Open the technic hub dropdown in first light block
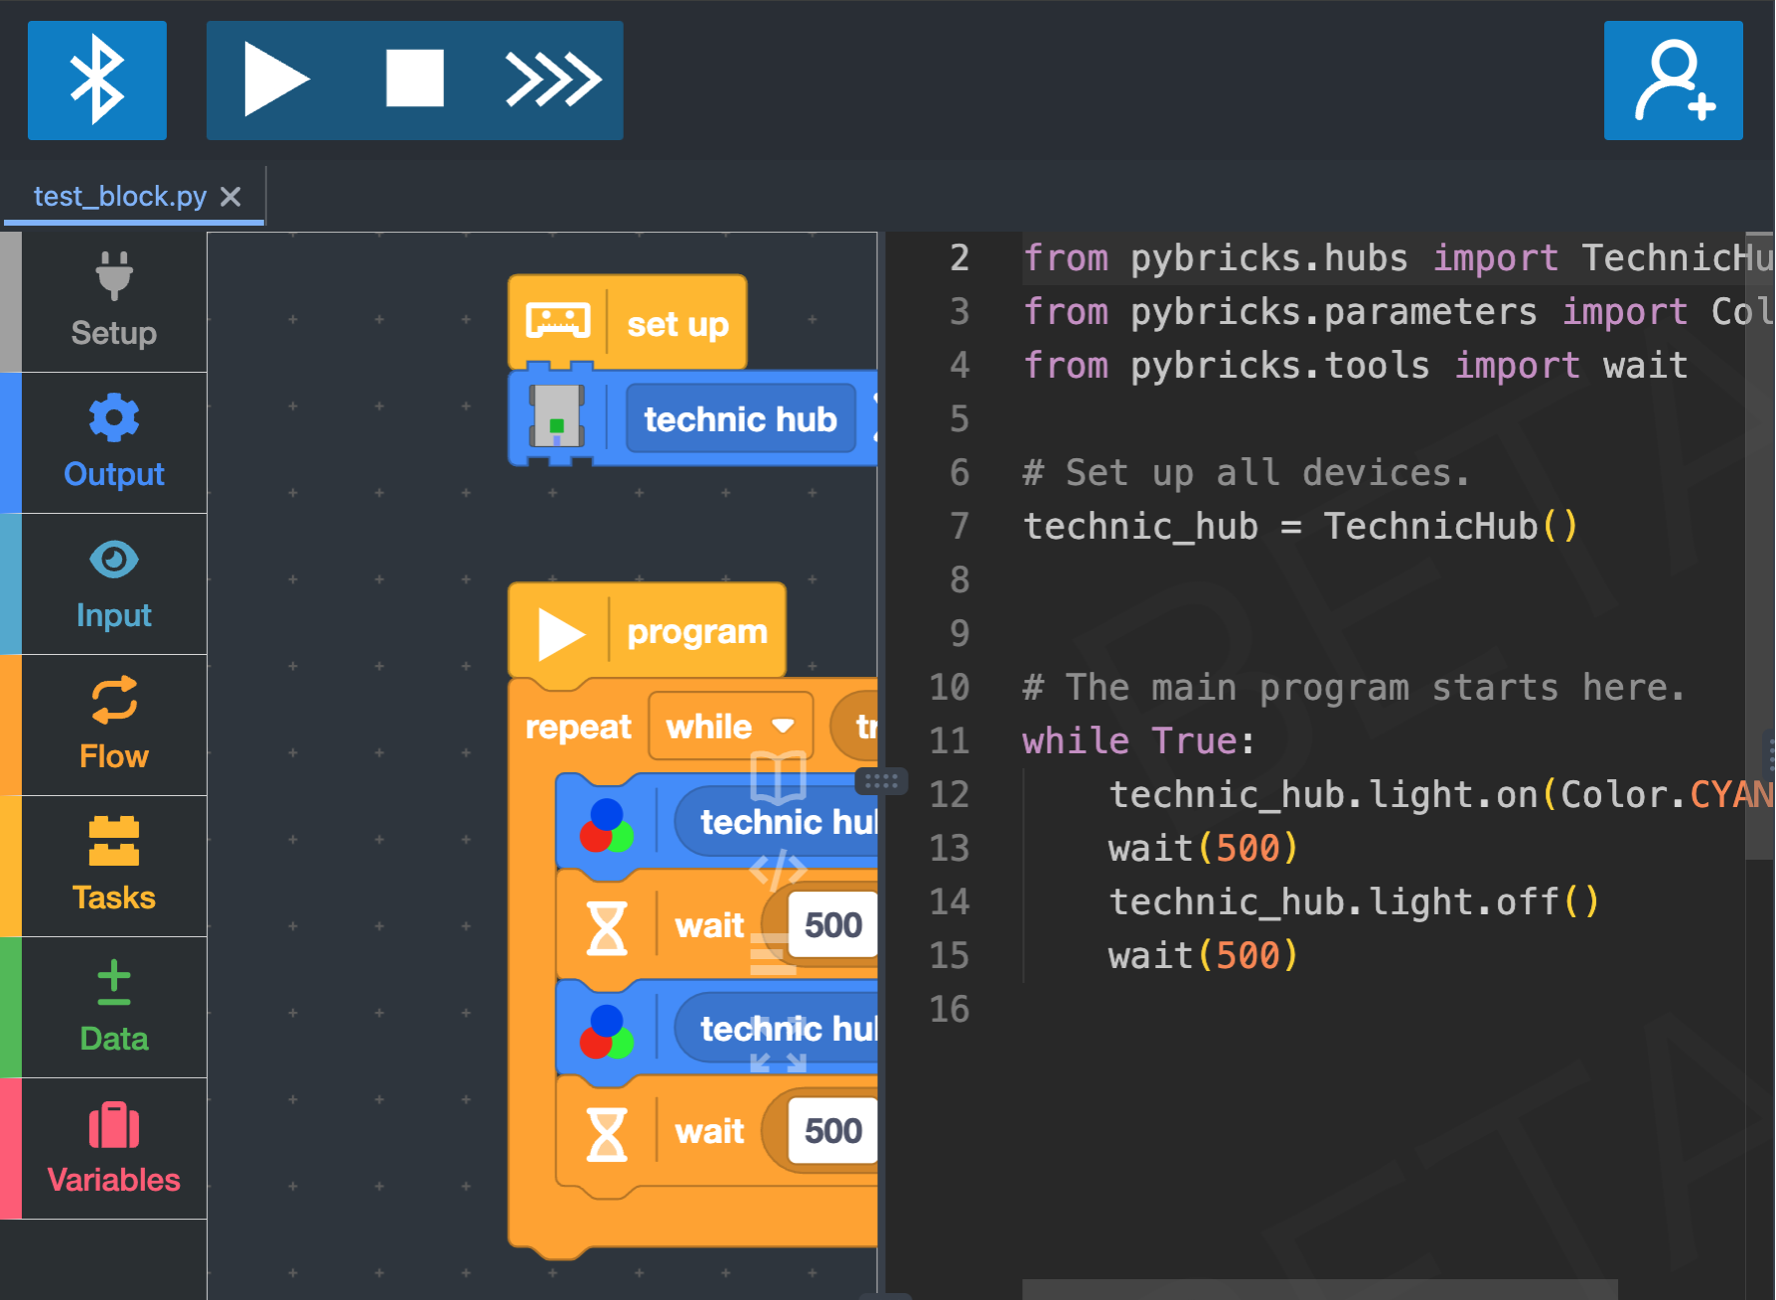This screenshot has width=1776, height=1300. click(x=778, y=822)
